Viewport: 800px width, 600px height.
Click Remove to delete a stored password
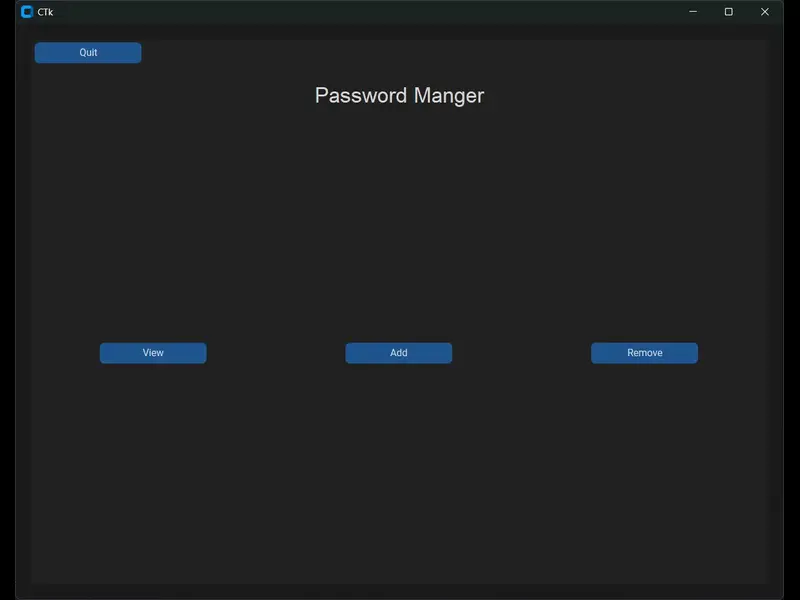coord(644,352)
